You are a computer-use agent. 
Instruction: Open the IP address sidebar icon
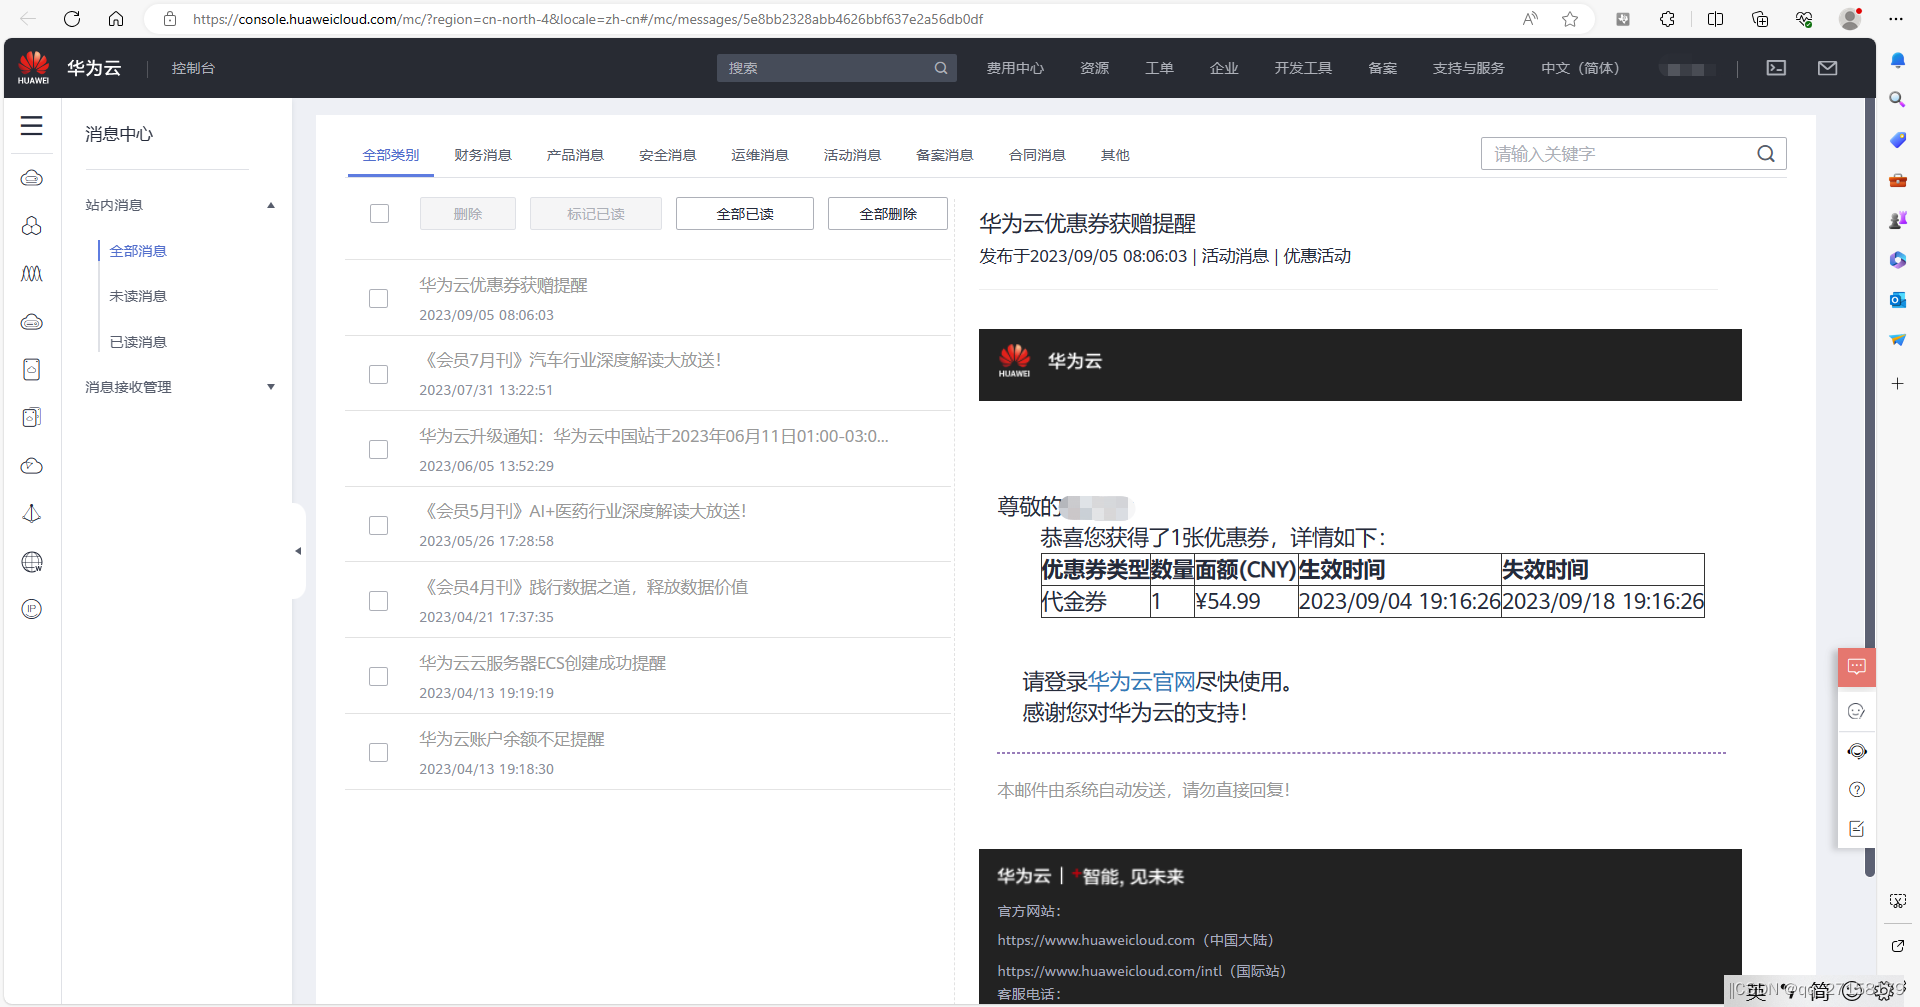pyautogui.click(x=32, y=609)
